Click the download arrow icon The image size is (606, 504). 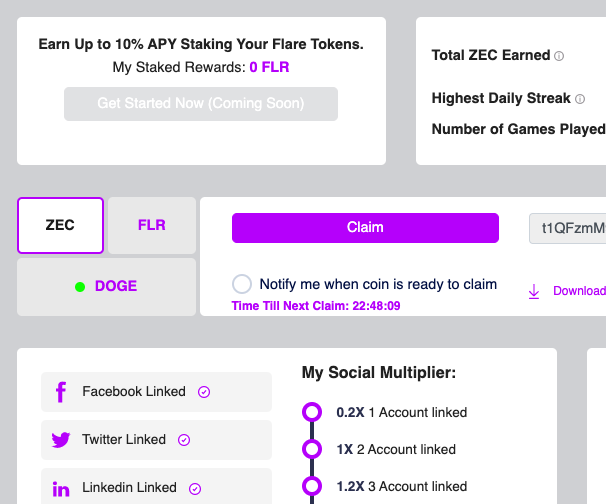click(x=534, y=291)
